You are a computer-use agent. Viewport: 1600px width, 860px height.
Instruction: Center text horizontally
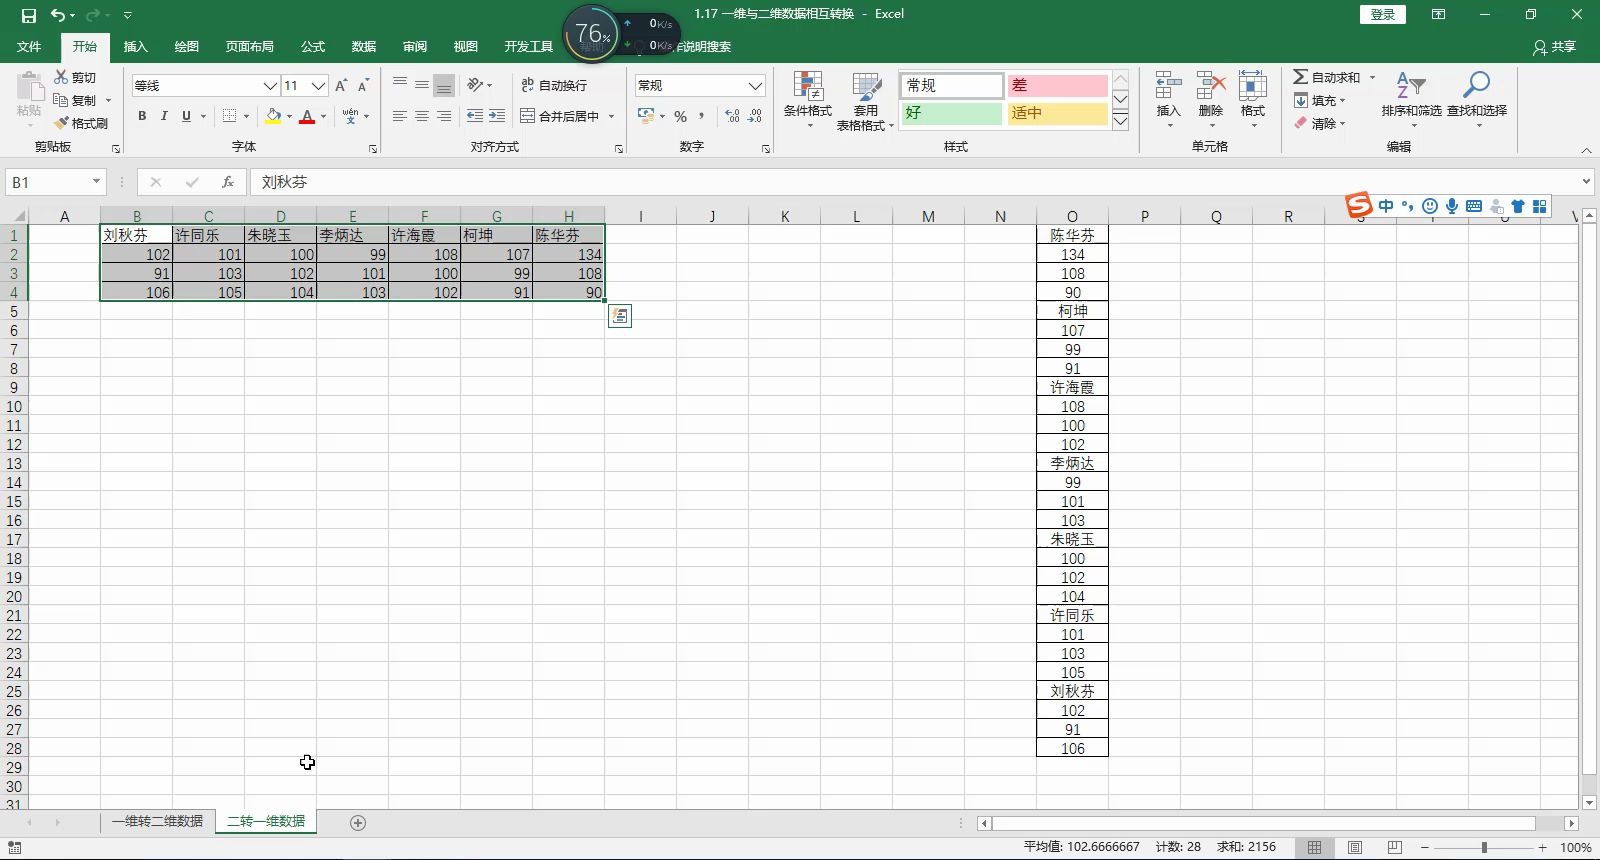[x=422, y=116]
